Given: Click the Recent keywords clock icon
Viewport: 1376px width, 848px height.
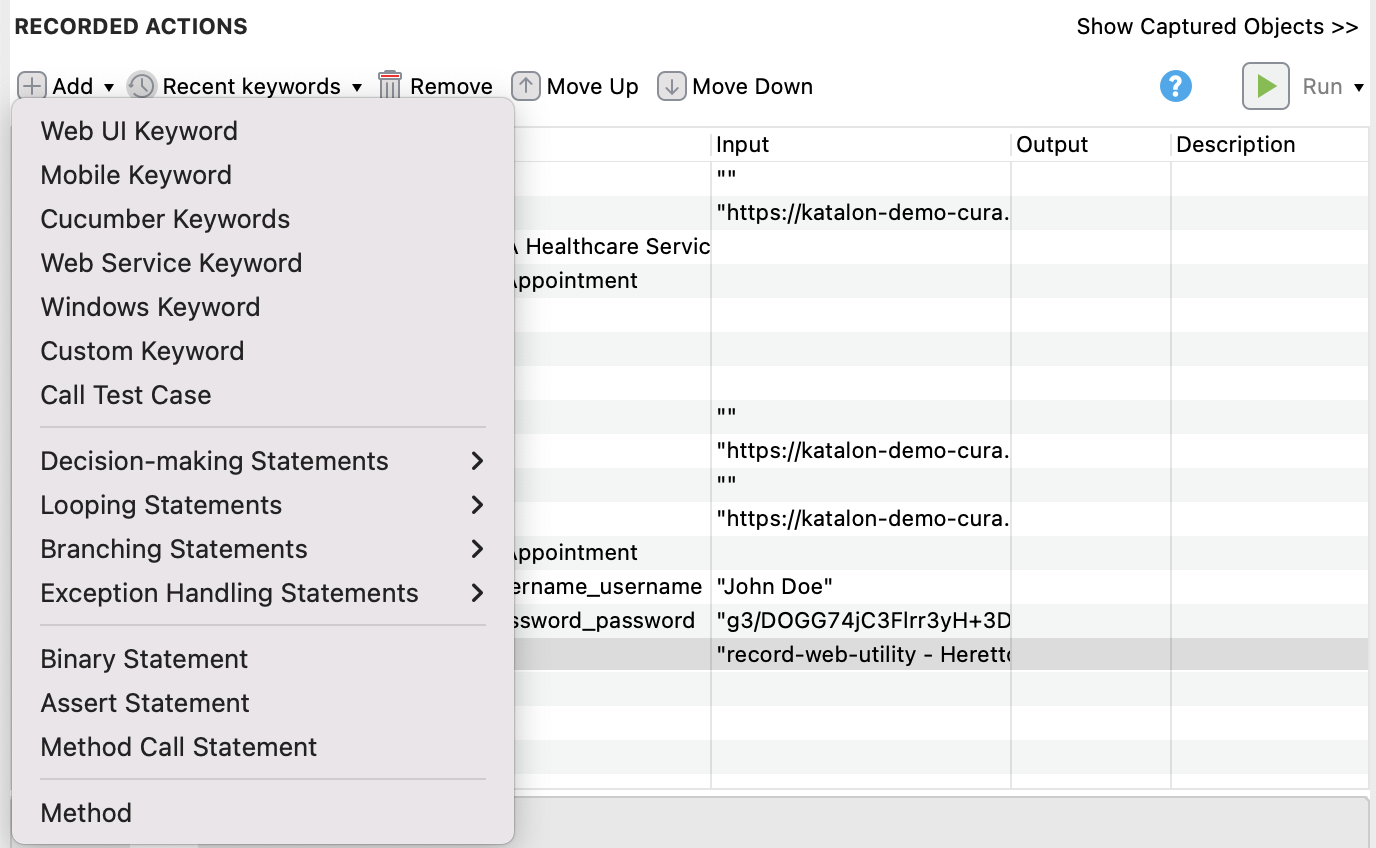Looking at the screenshot, I should click(x=141, y=86).
